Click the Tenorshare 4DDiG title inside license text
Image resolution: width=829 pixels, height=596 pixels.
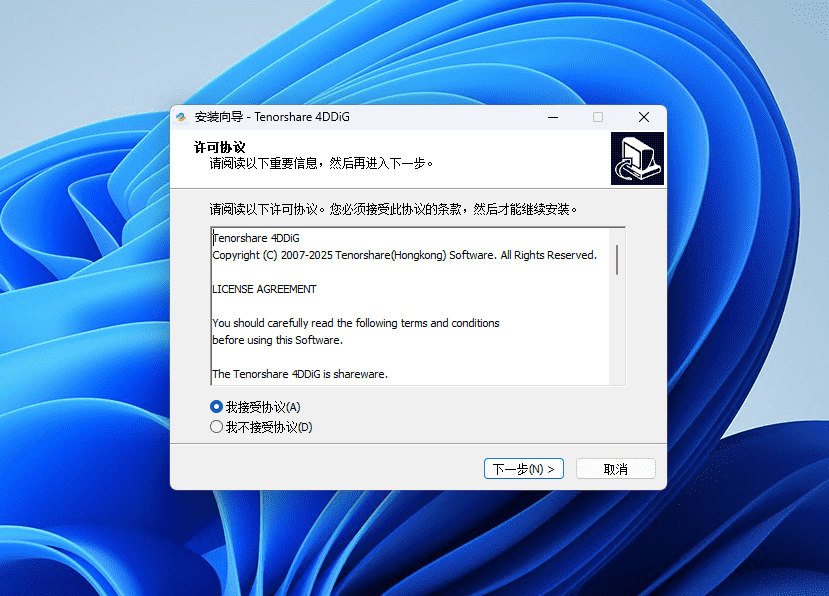[255, 238]
